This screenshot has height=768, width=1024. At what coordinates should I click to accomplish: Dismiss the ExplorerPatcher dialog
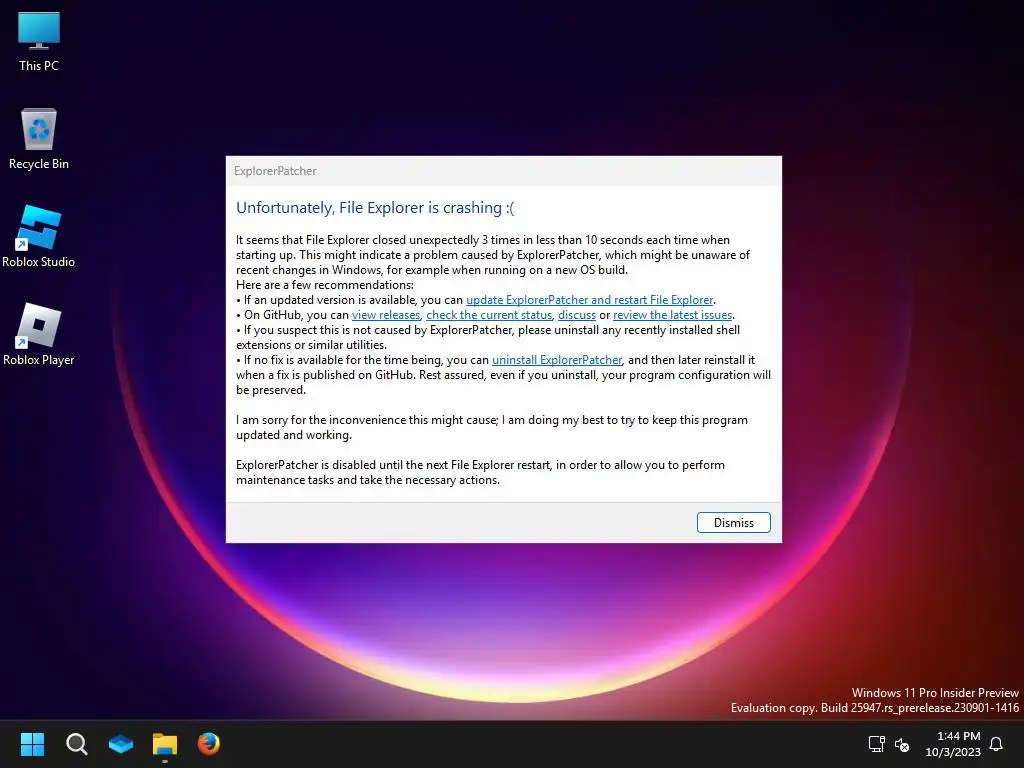pyautogui.click(x=733, y=522)
